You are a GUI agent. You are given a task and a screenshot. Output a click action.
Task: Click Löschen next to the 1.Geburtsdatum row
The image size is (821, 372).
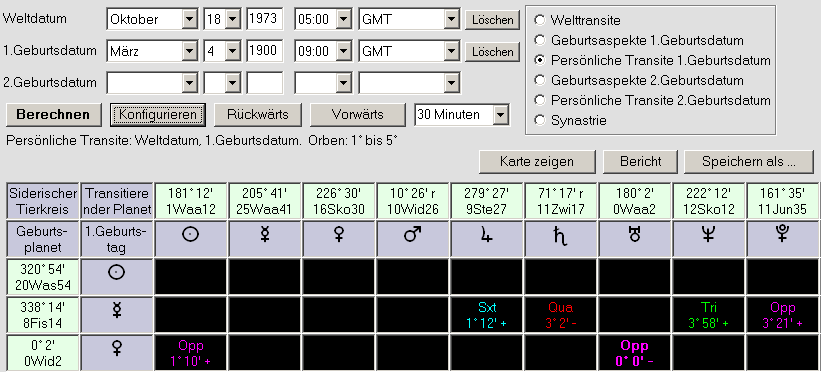click(x=493, y=51)
